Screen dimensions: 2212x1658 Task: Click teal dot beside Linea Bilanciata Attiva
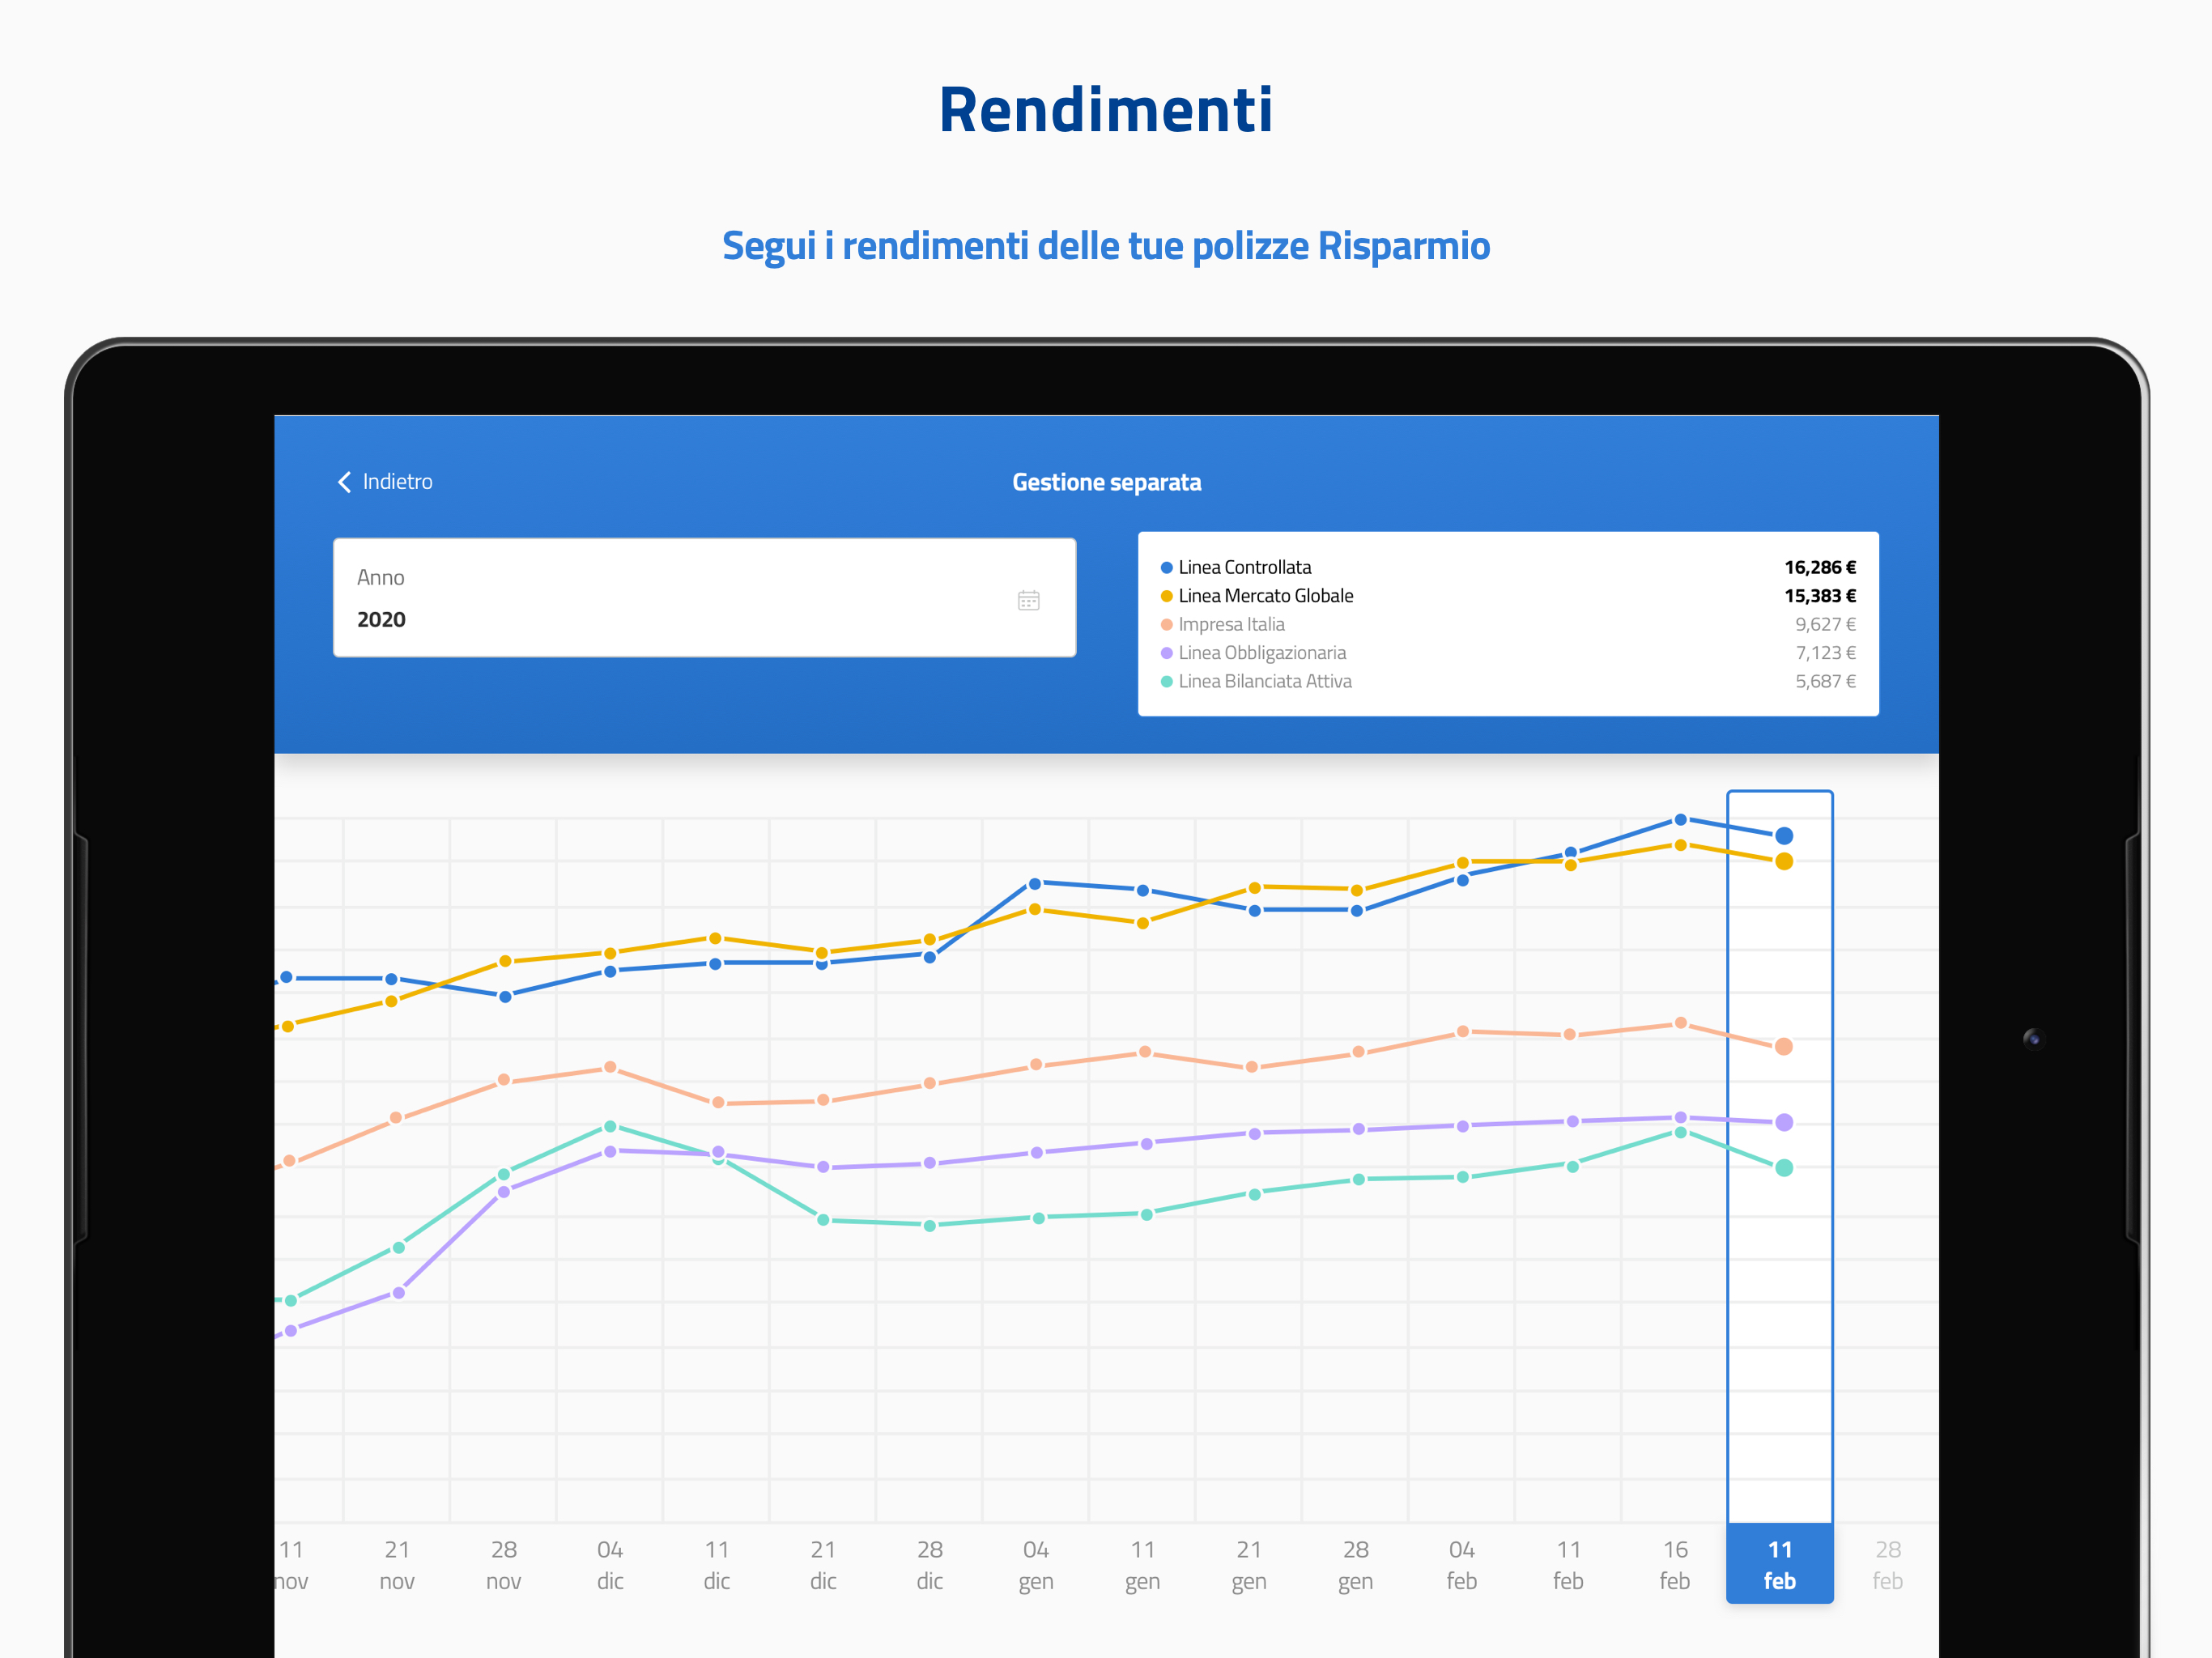[1166, 682]
